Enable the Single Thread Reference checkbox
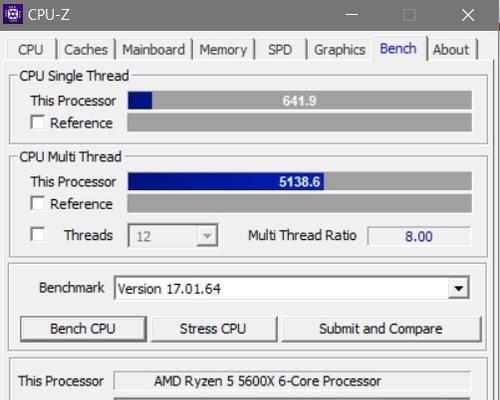 tap(37, 122)
